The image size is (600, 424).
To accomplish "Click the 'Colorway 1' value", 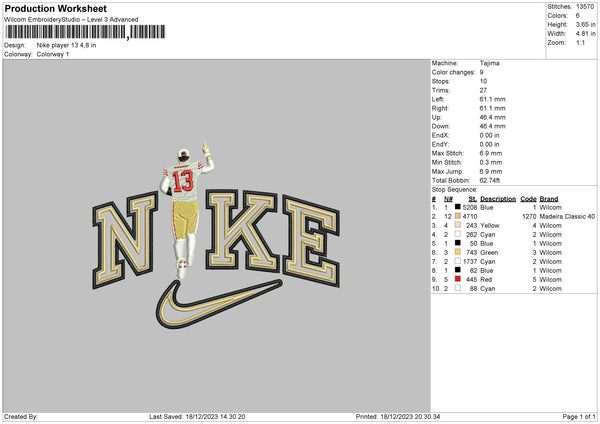I will point(53,54).
